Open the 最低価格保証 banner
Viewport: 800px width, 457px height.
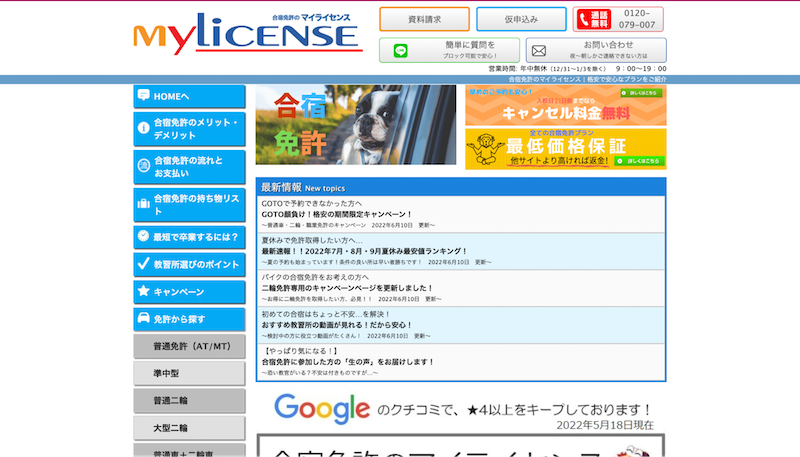pyautogui.click(x=565, y=149)
